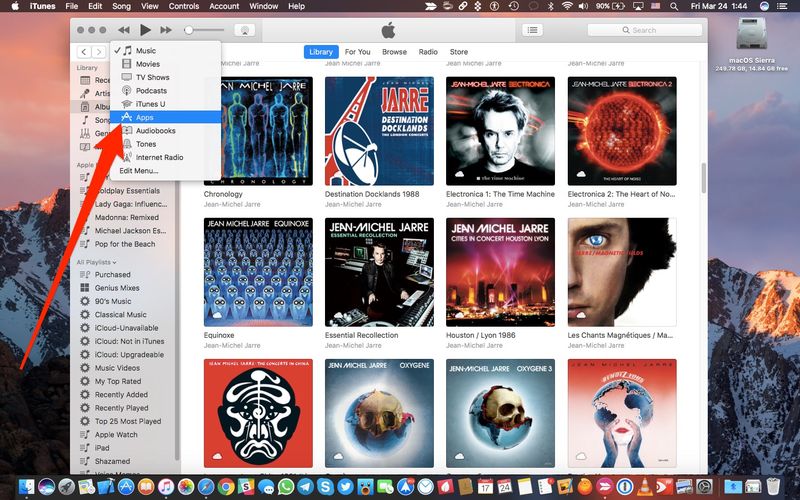The image size is (800, 500).
Task: Click the Bluetooth menu bar icon
Action: pyautogui.click(x=551, y=6)
